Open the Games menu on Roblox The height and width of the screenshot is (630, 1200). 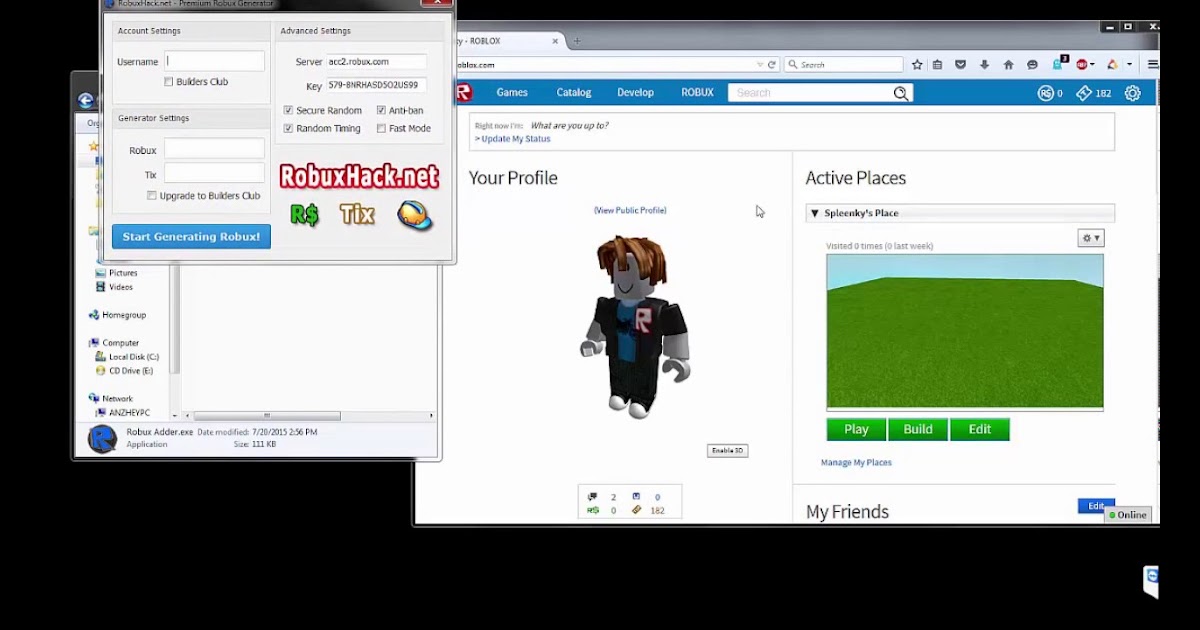tap(512, 93)
